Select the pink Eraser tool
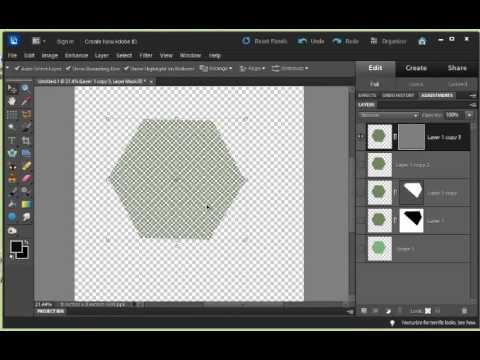 pos(26,179)
